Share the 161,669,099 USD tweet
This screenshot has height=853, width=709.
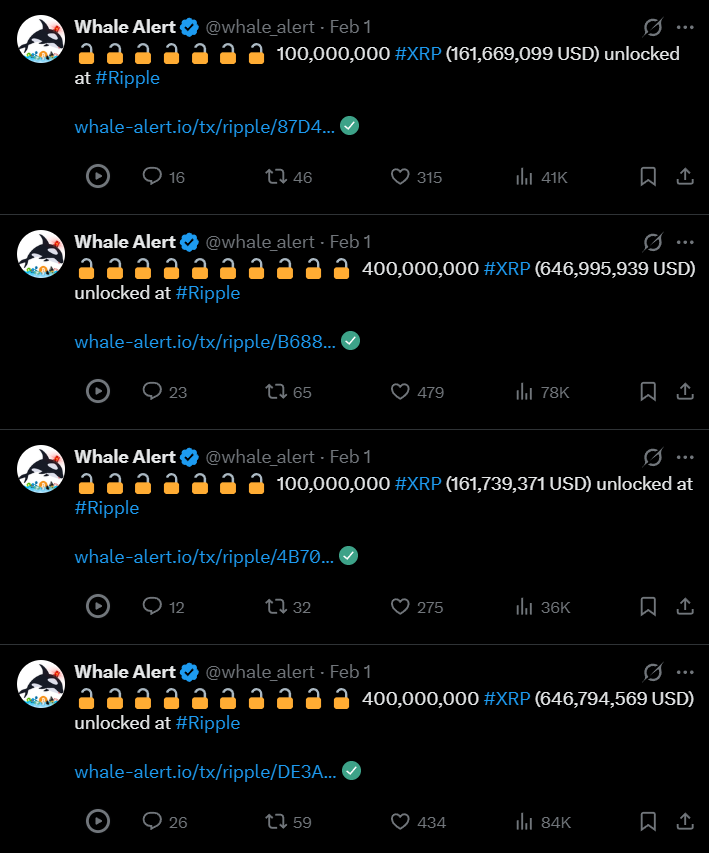(685, 177)
